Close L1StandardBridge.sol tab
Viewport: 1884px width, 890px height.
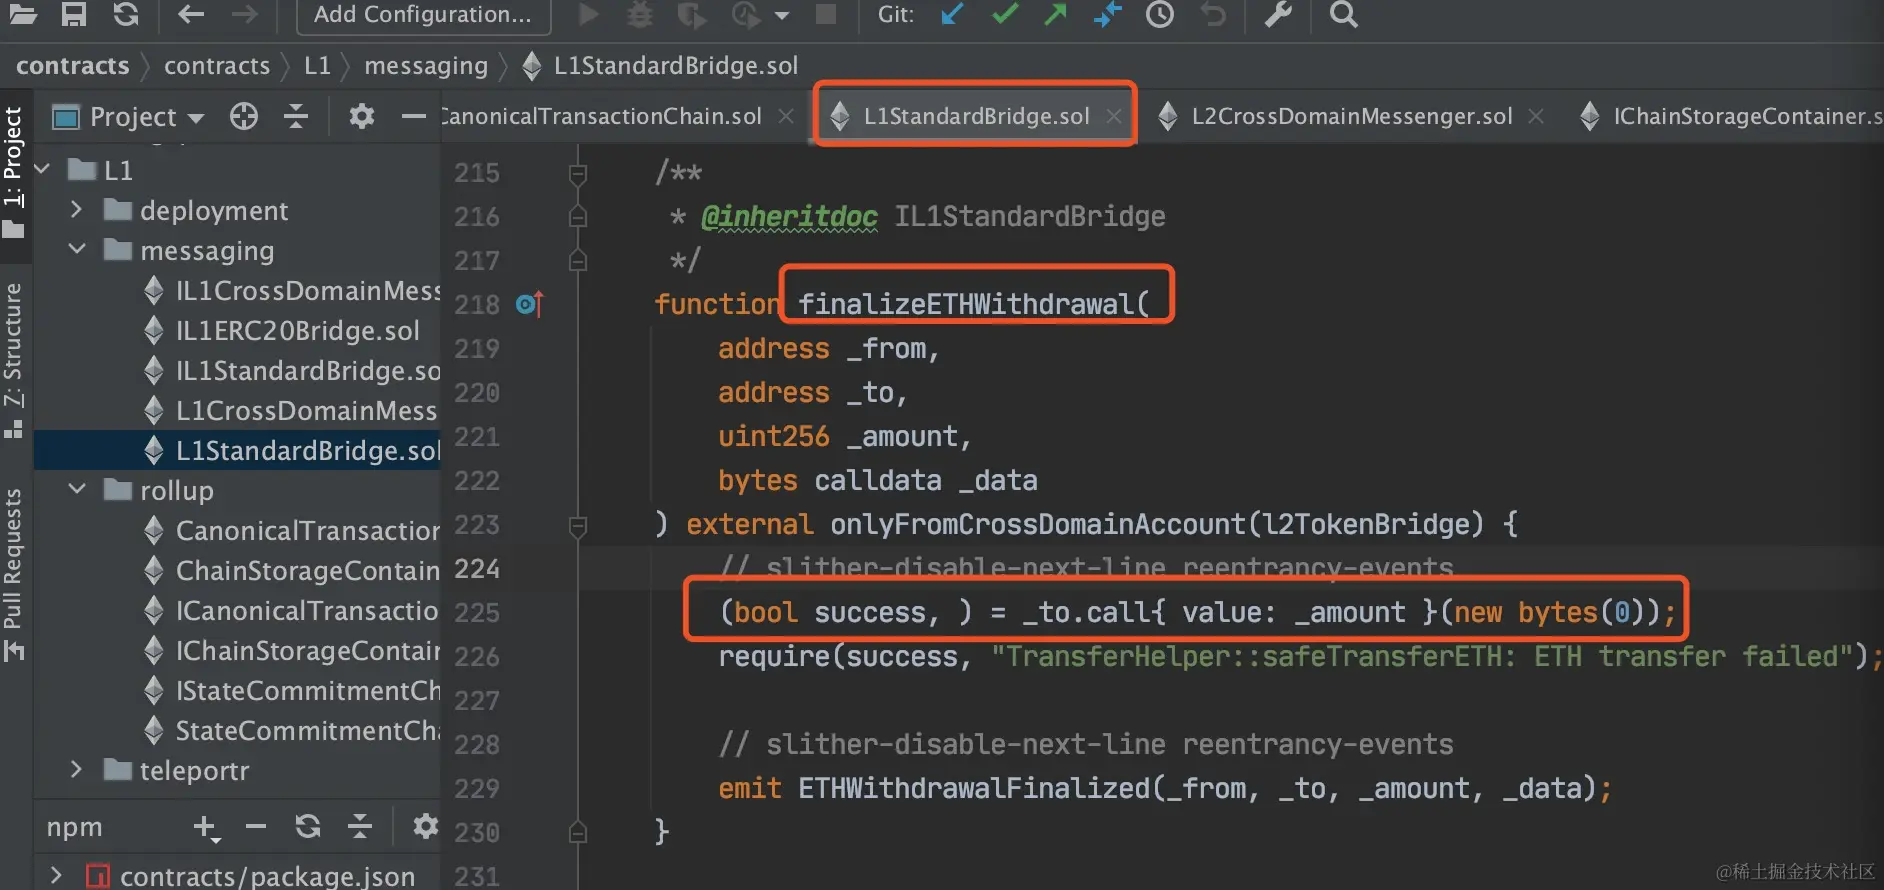[x=1113, y=116]
